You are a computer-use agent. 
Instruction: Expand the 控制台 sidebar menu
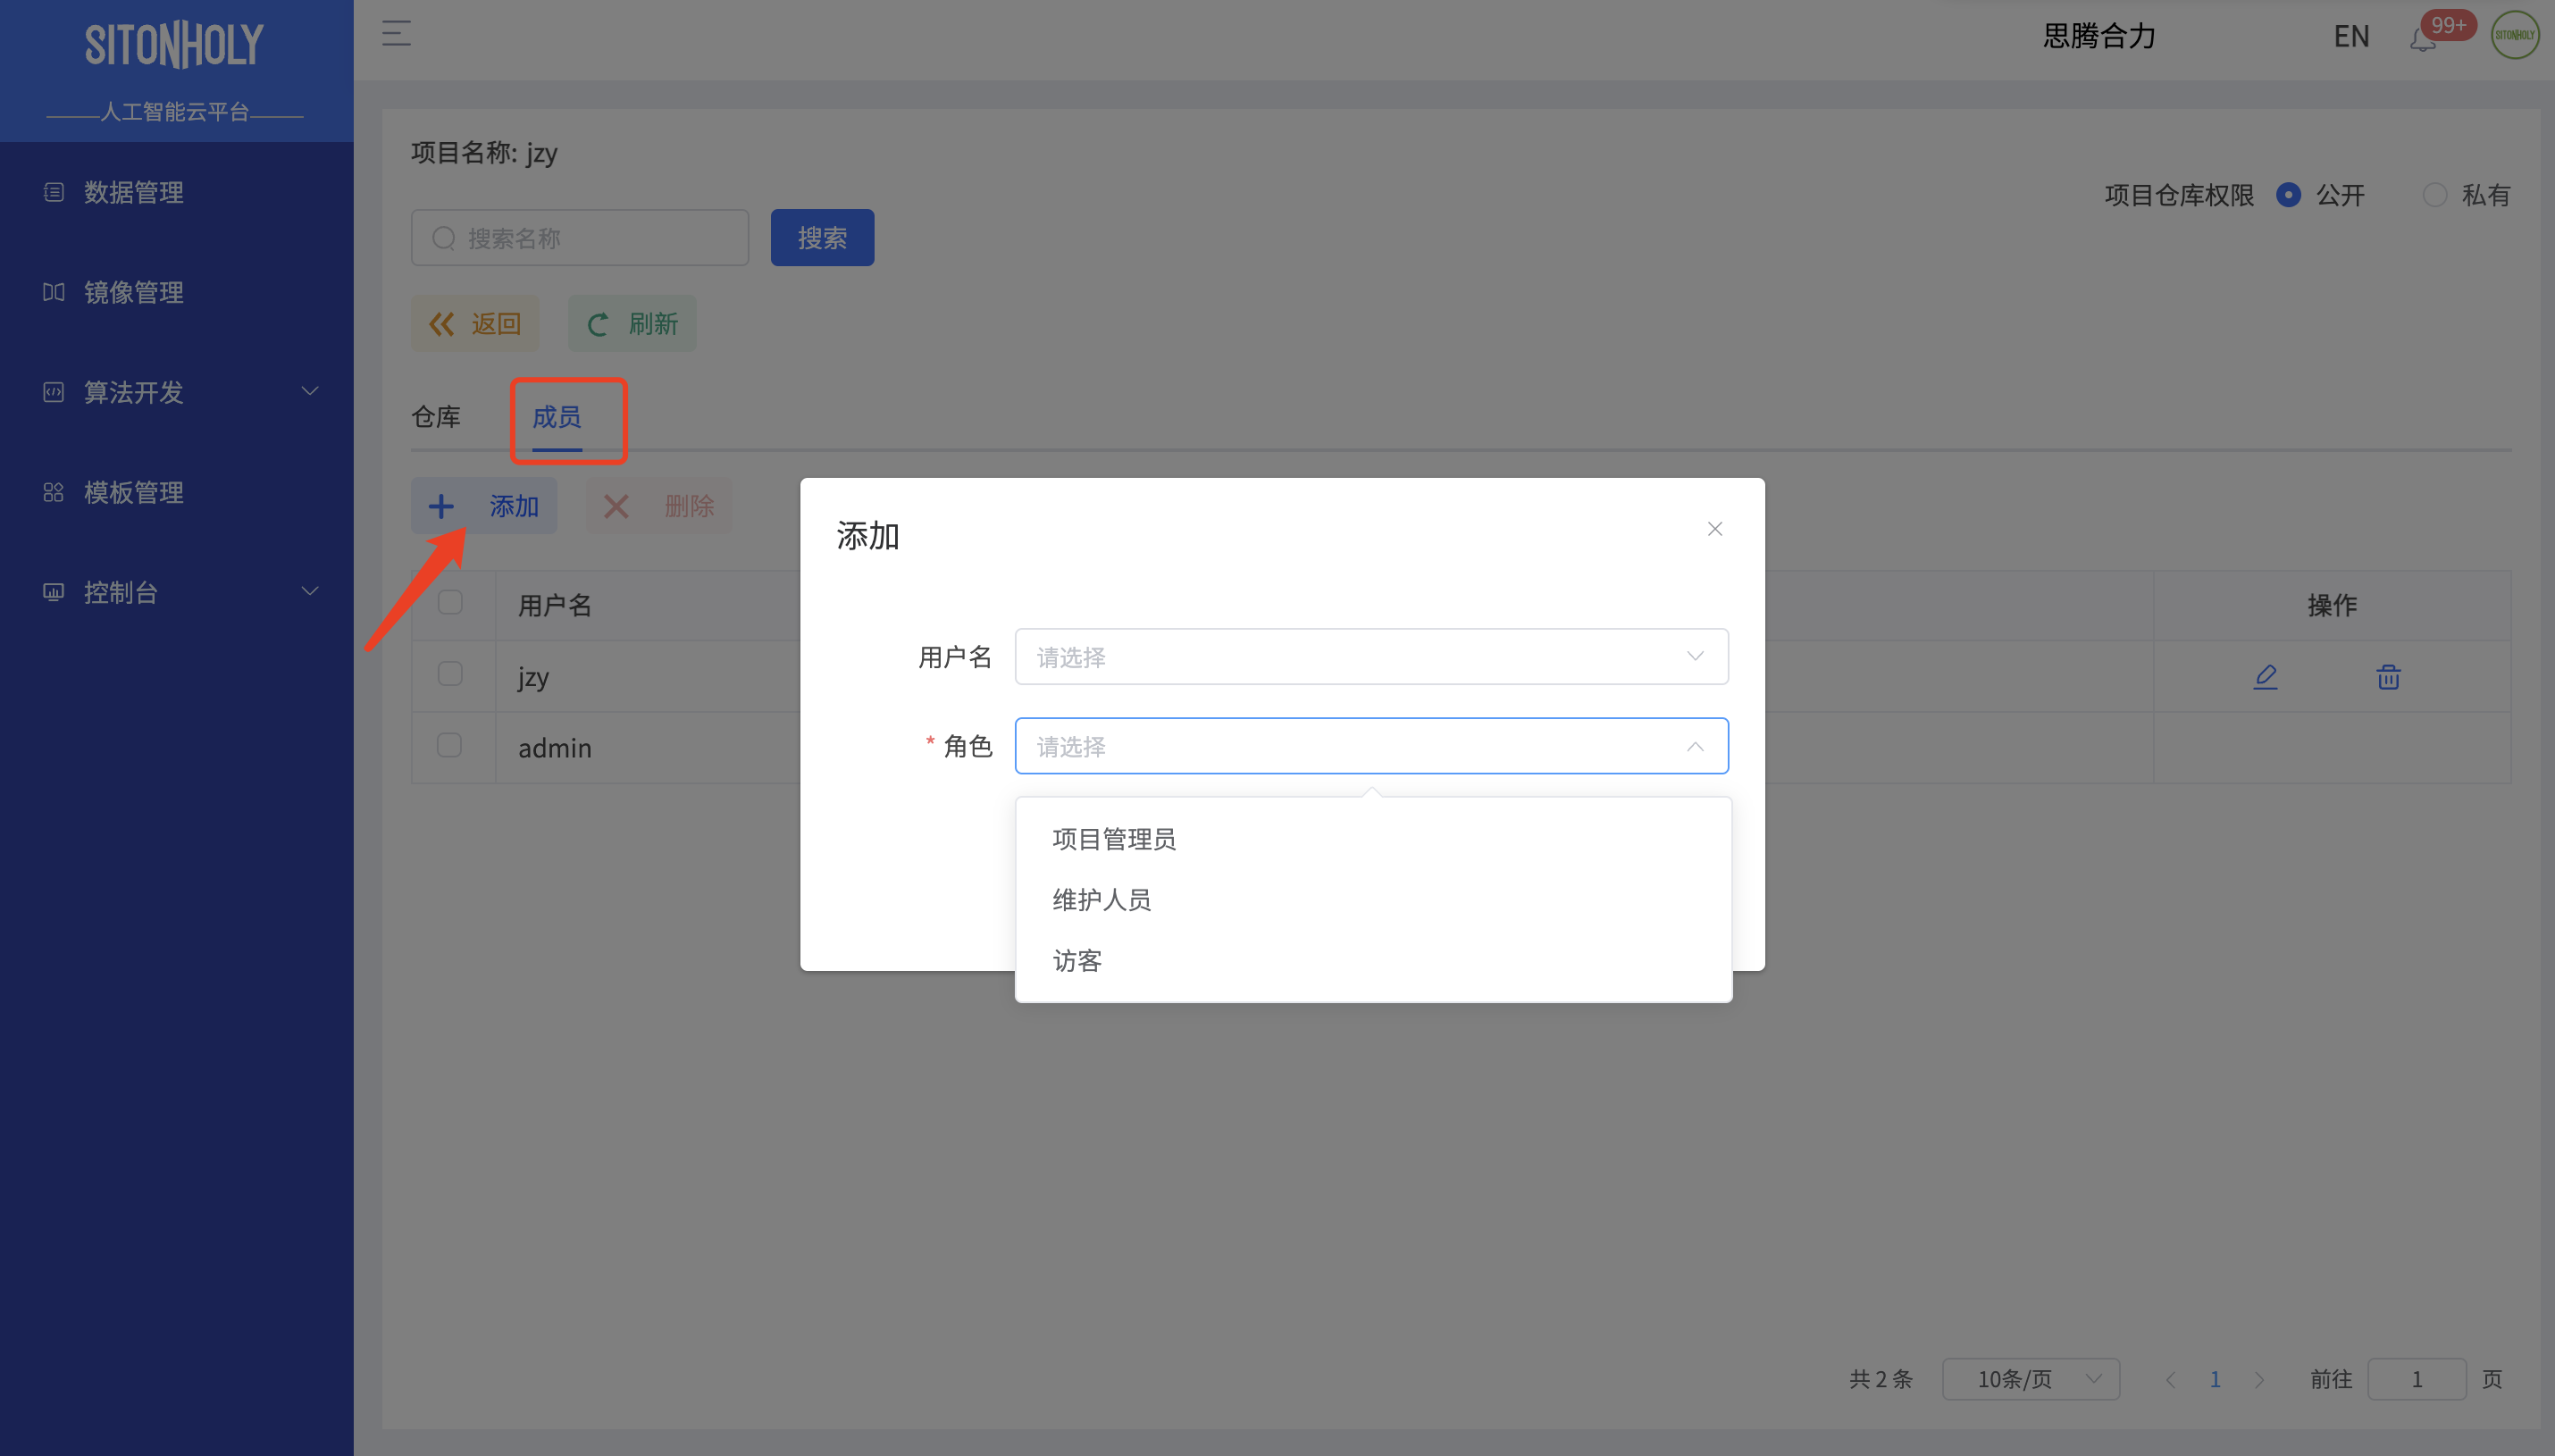(177, 592)
